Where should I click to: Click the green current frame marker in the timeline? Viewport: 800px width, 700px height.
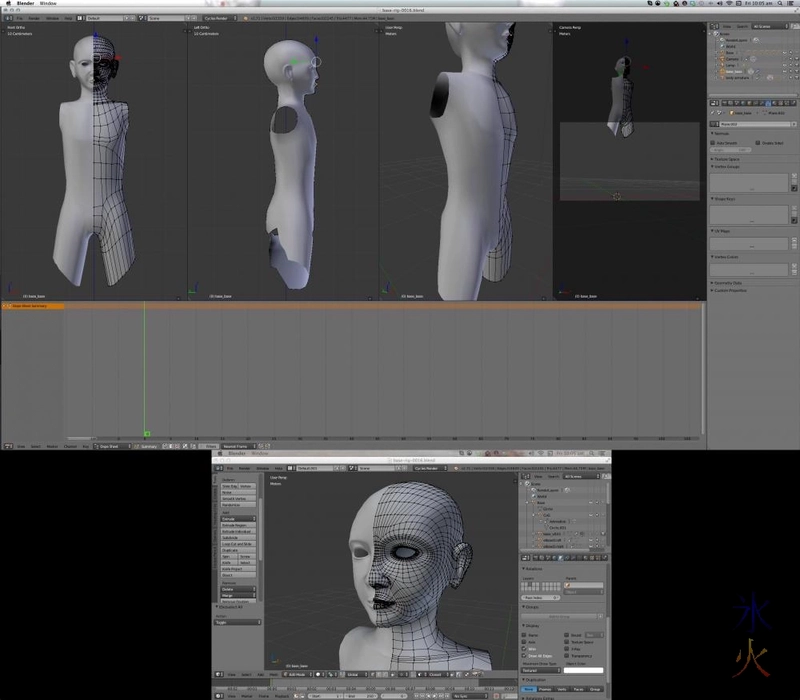coord(146,432)
